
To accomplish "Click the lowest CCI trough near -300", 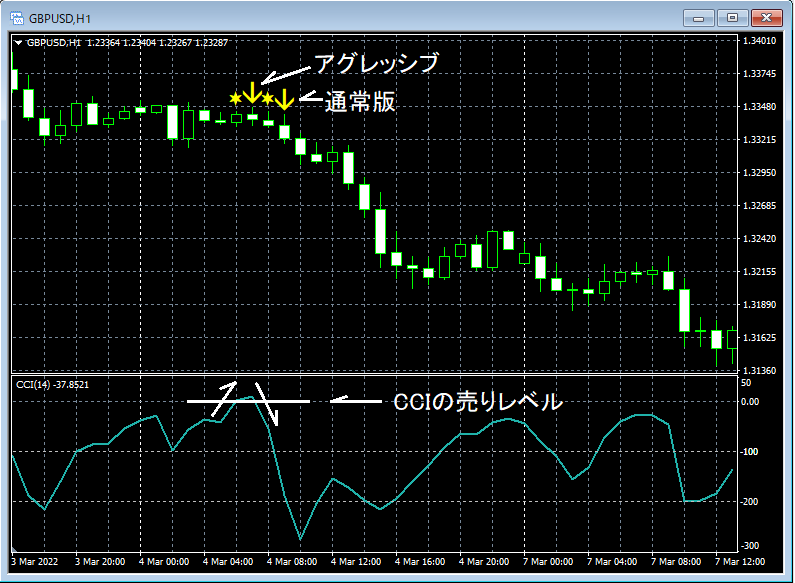I will coord(300,539).
